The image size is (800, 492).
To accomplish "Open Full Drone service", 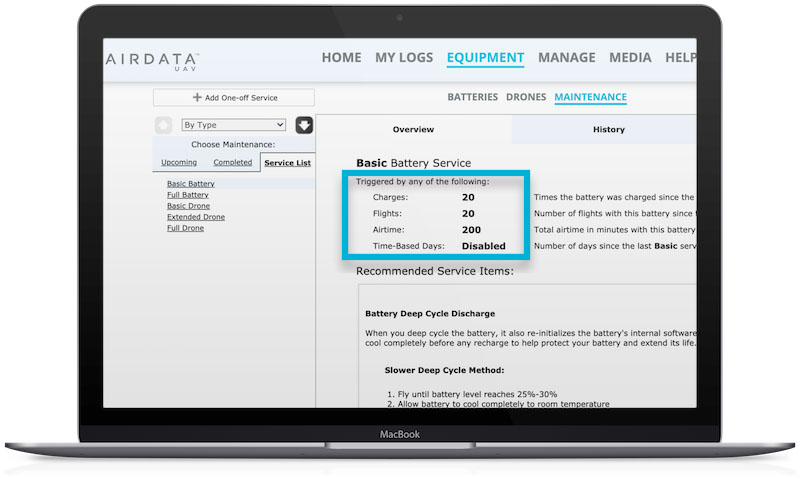I will coord(185,228).
